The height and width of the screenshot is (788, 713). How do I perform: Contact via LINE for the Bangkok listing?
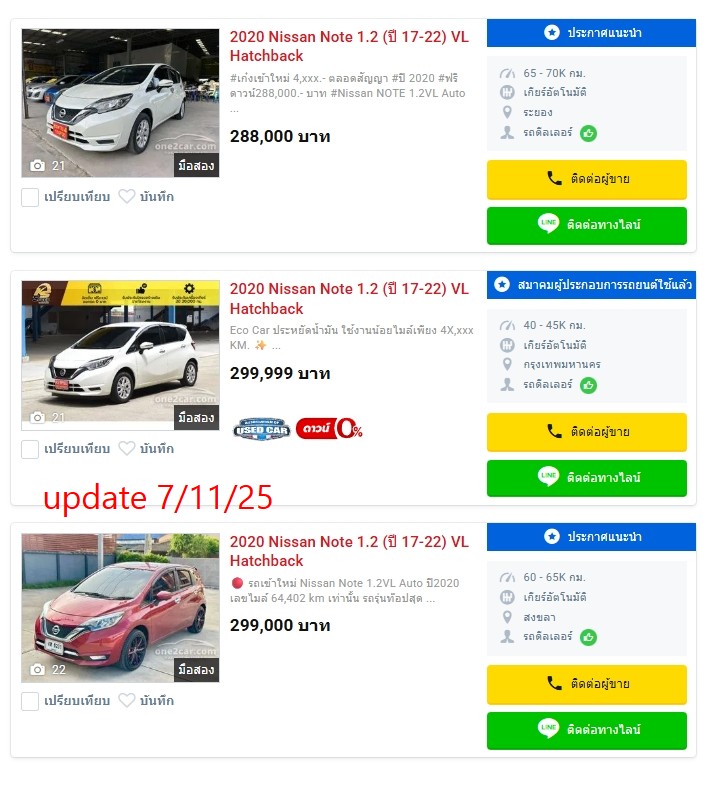coord(586,478)
